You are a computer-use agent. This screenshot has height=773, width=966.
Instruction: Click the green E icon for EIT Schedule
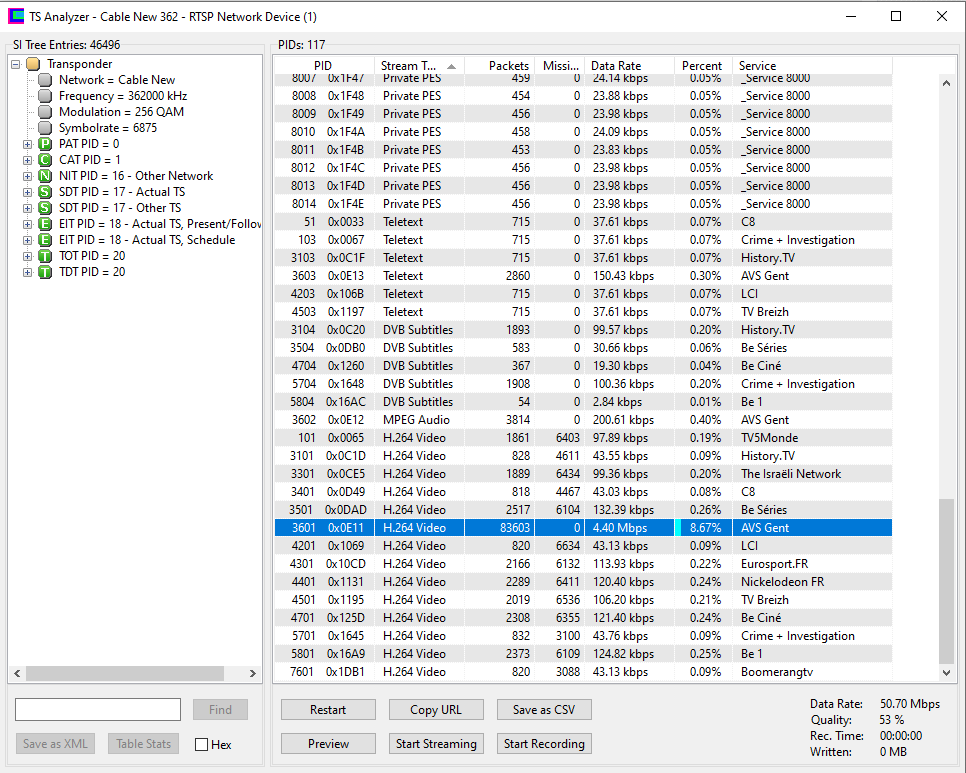point(45,240)
